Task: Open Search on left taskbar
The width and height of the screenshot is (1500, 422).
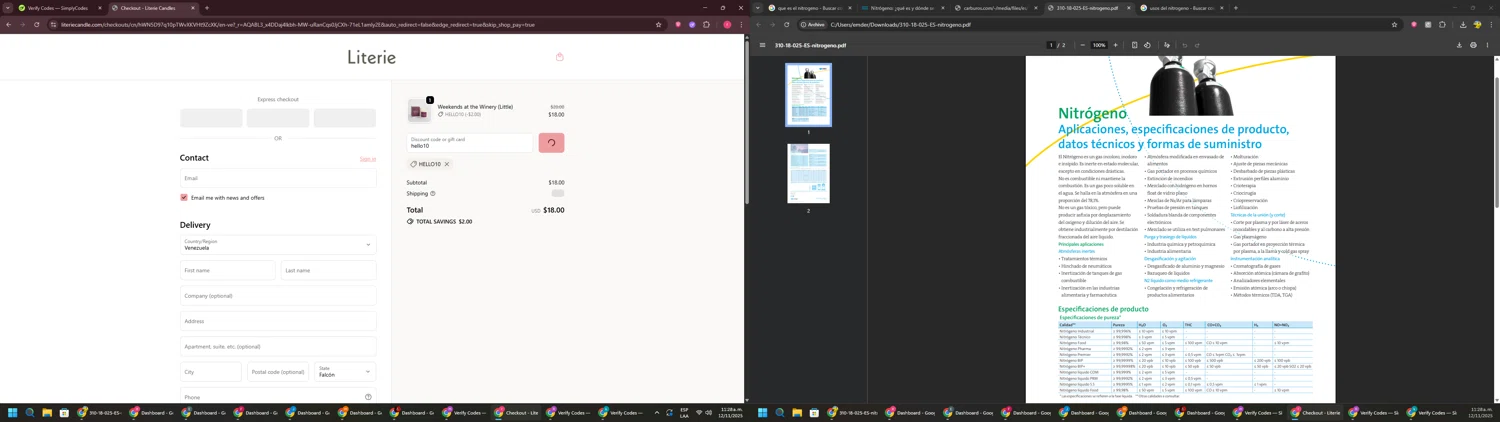Action: point(30,412)
